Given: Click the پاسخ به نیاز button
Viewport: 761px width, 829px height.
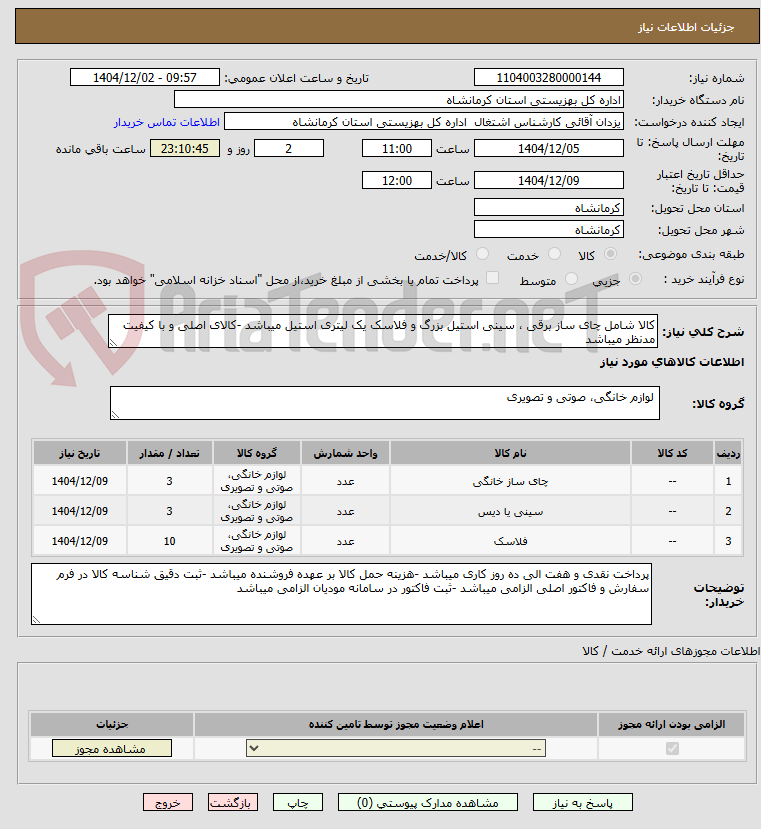Looking at the screenshot, I should click(x=583, y=803).
